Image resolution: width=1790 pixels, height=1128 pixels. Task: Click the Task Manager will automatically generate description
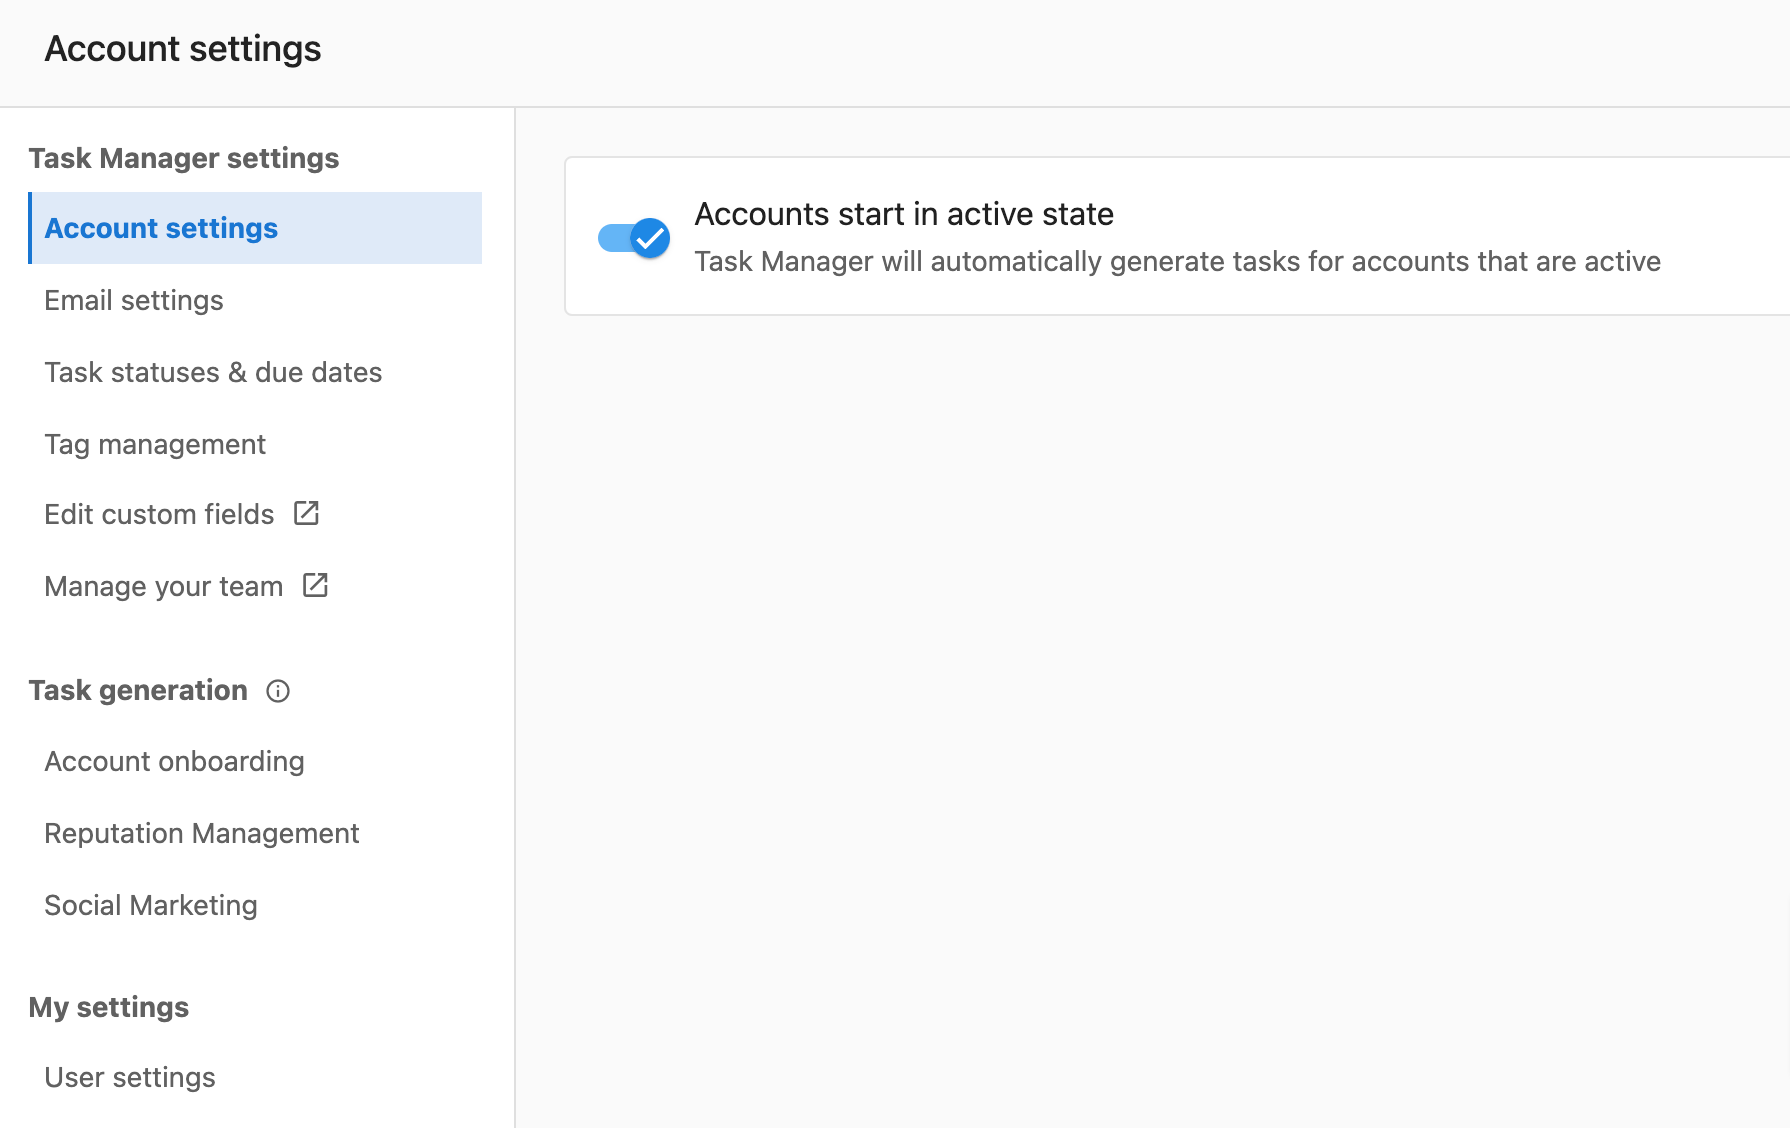pyautogui.click(x=1177, y=262)
